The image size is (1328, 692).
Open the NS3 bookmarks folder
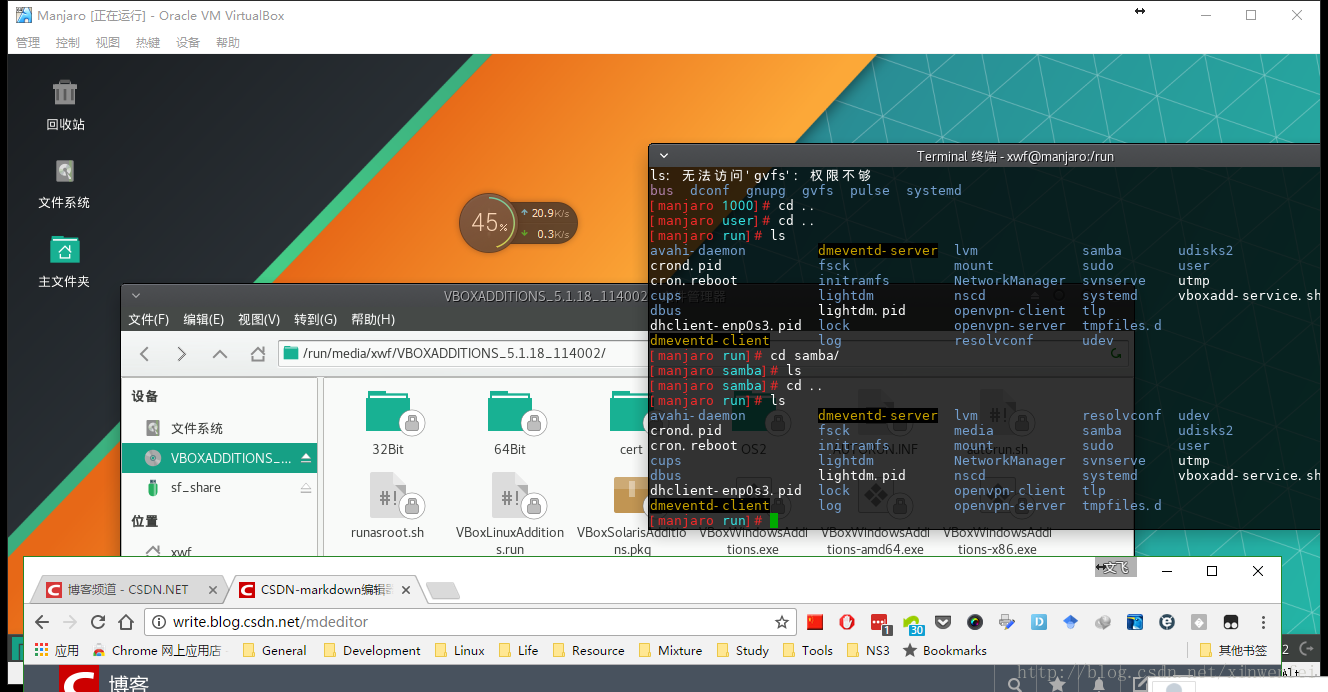[868, 650]
